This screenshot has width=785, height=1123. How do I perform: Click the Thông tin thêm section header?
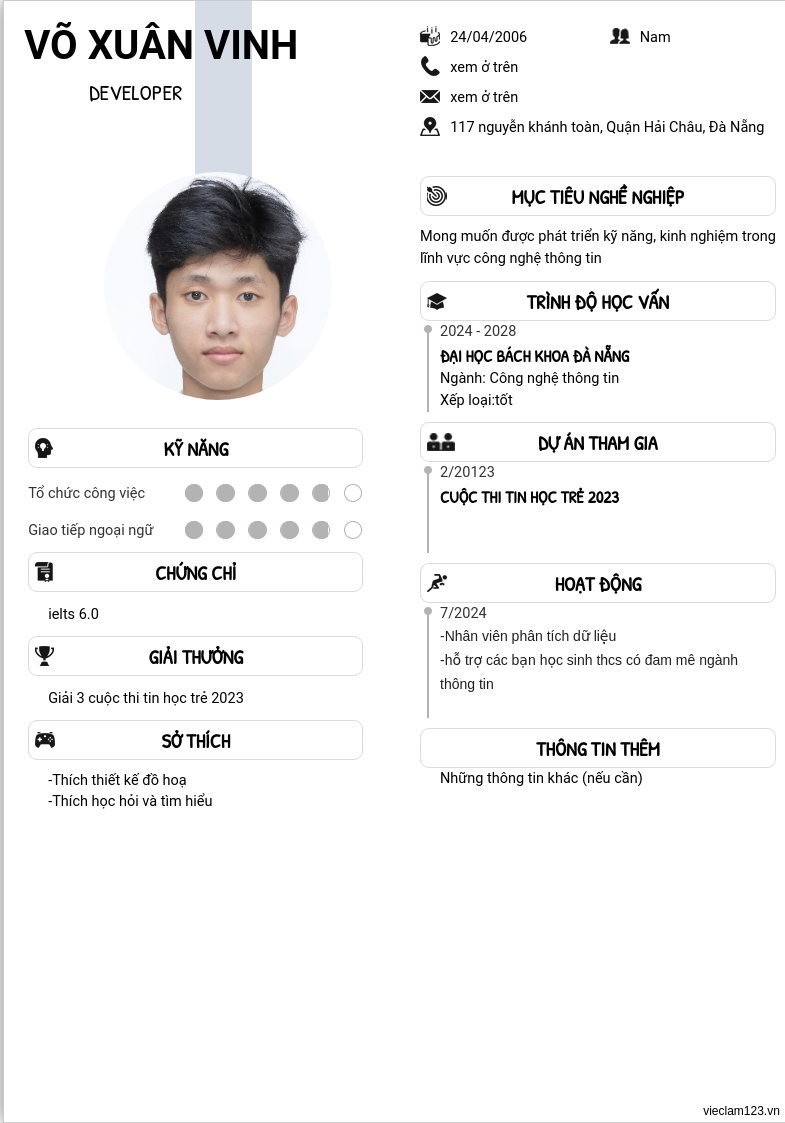[597, 748]
